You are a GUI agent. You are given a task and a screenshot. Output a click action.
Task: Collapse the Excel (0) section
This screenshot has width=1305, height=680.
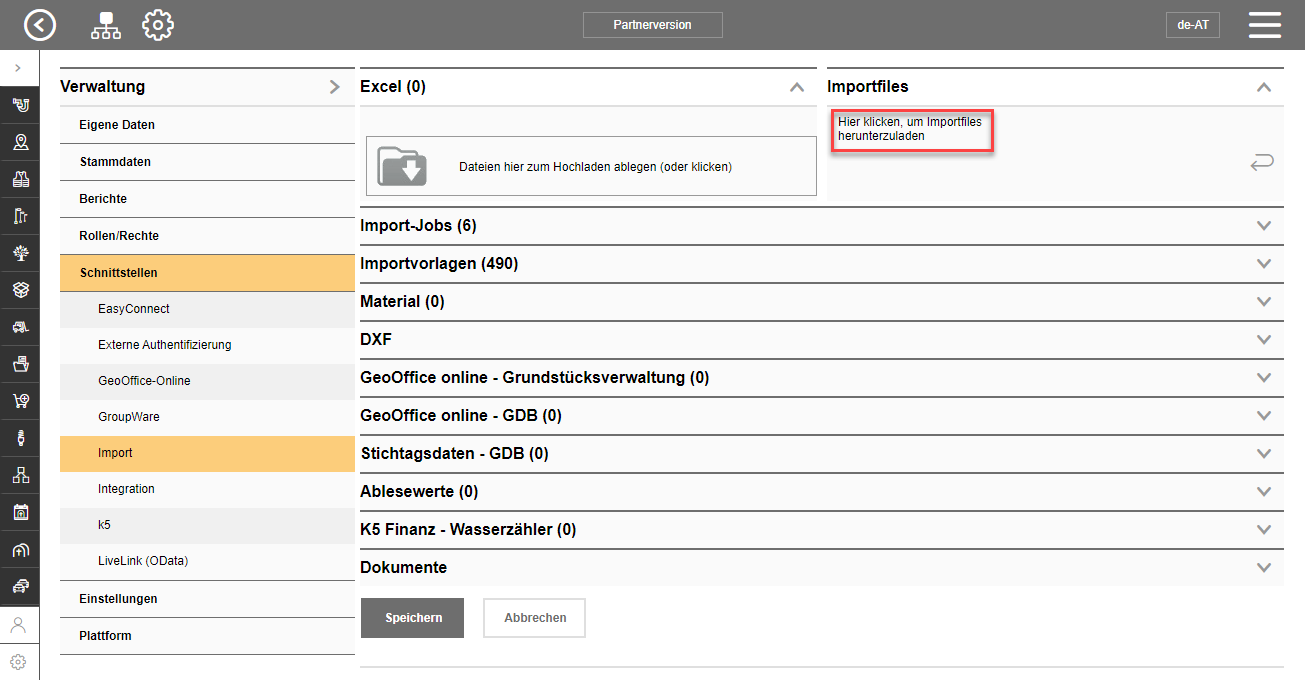pos(797,87)
